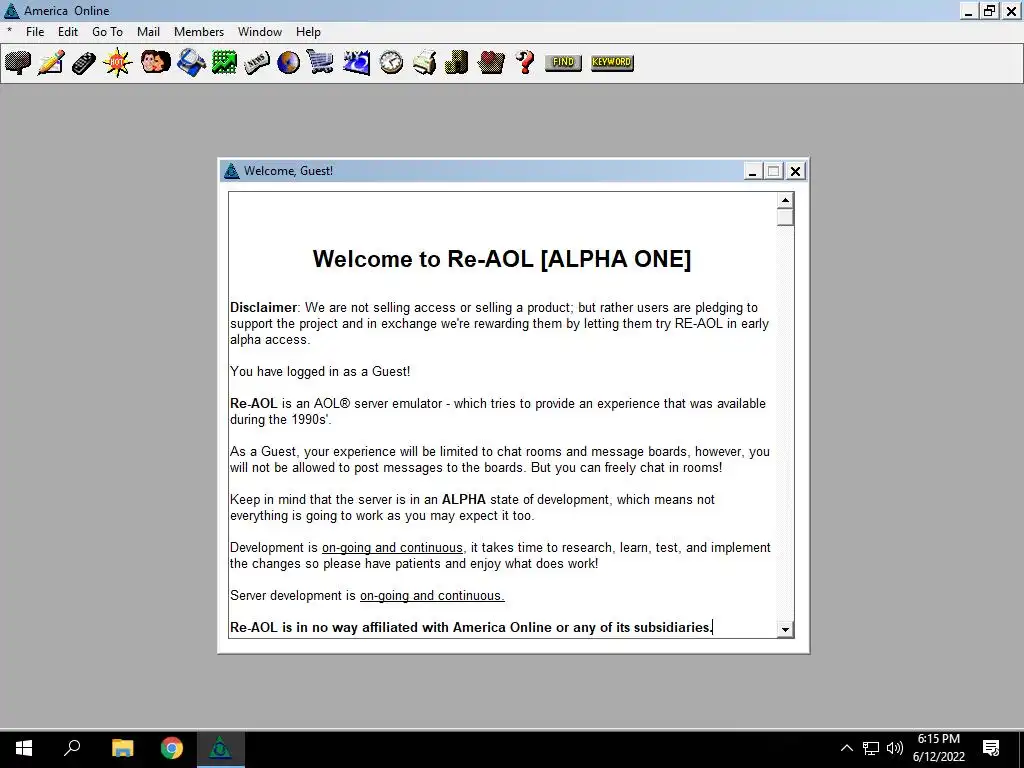Click the KEYWORD toolbar button
The height and width of the screenshot is (768, 1024).
click(x=612, y=63)
